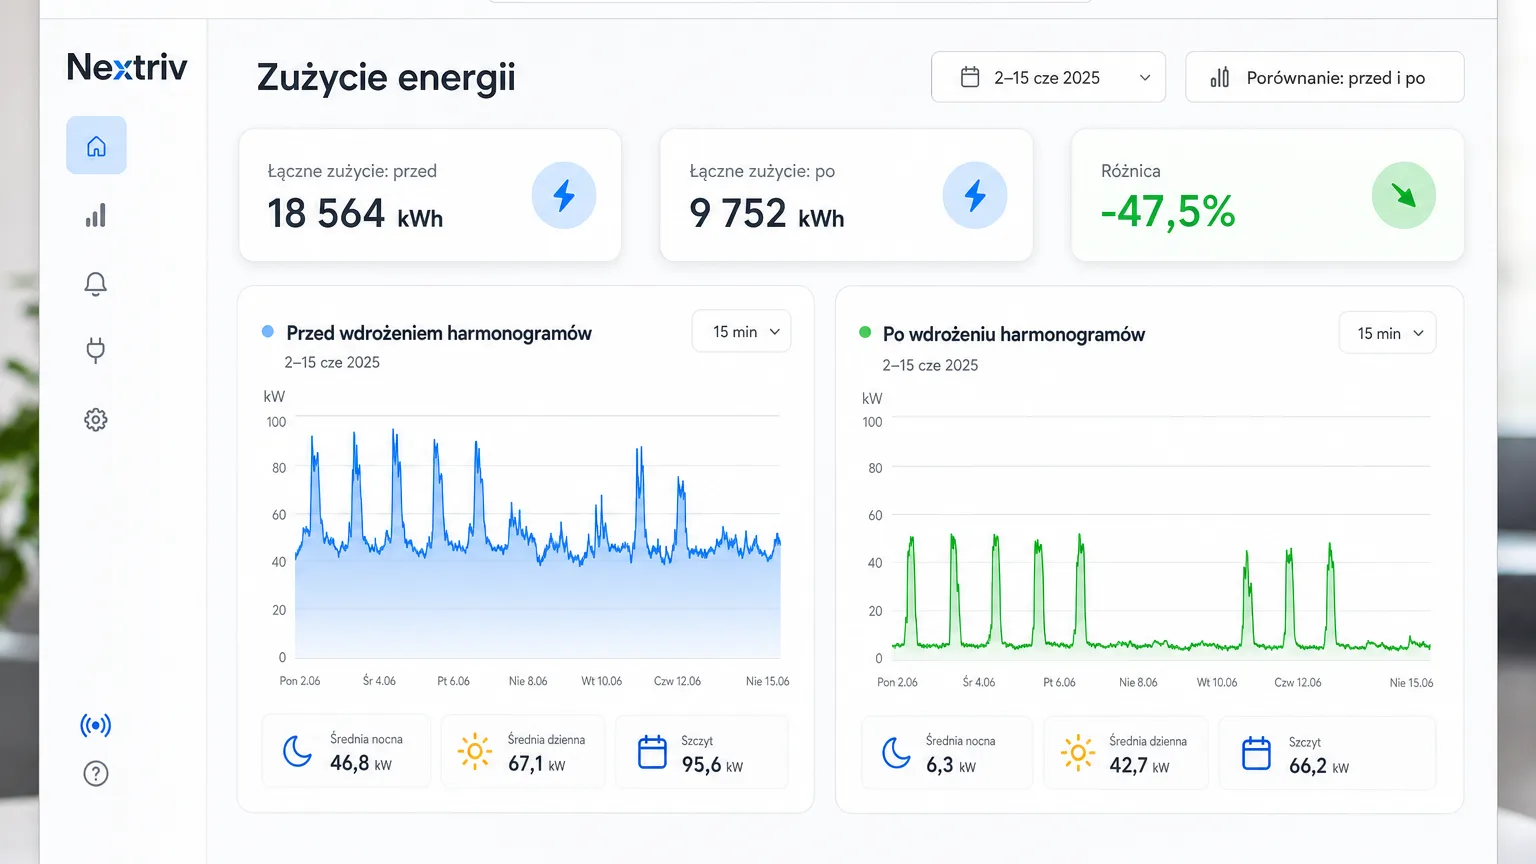Click moon icon beside 46,8 kW
Viewport: 1536px width, 864px height.
click(x=297, y=751)
